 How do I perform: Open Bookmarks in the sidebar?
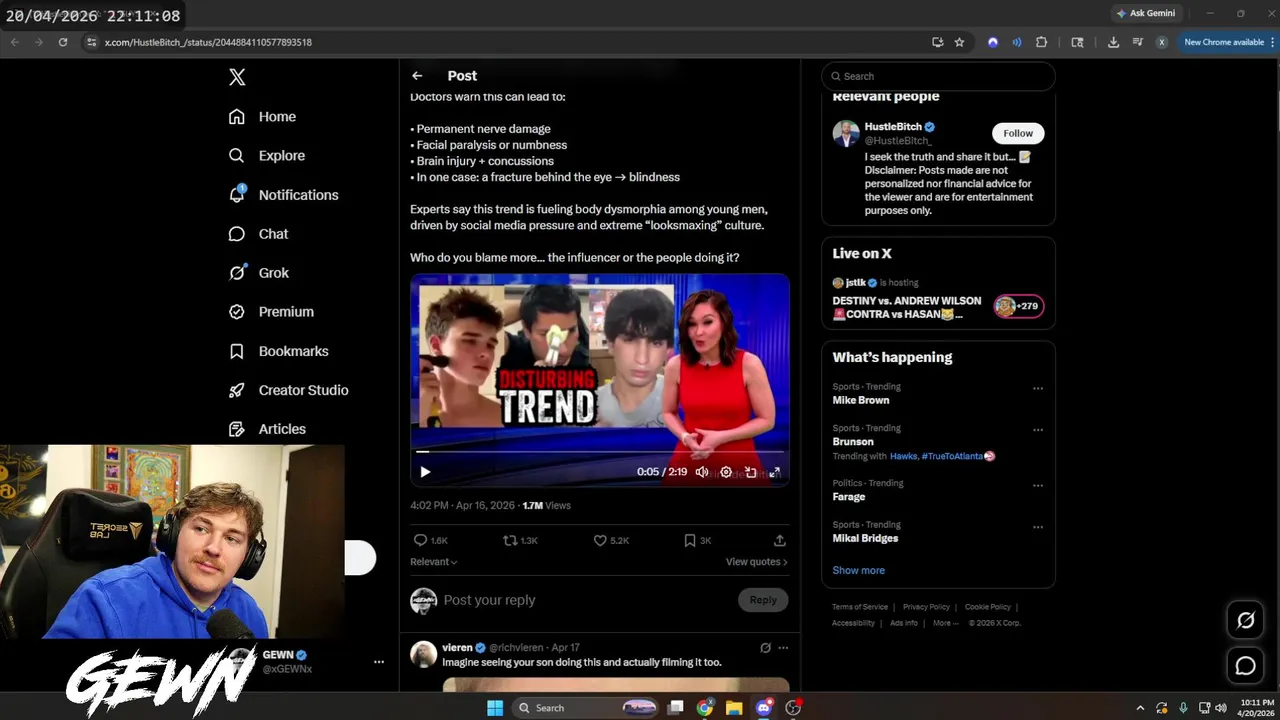click(278, 351)
